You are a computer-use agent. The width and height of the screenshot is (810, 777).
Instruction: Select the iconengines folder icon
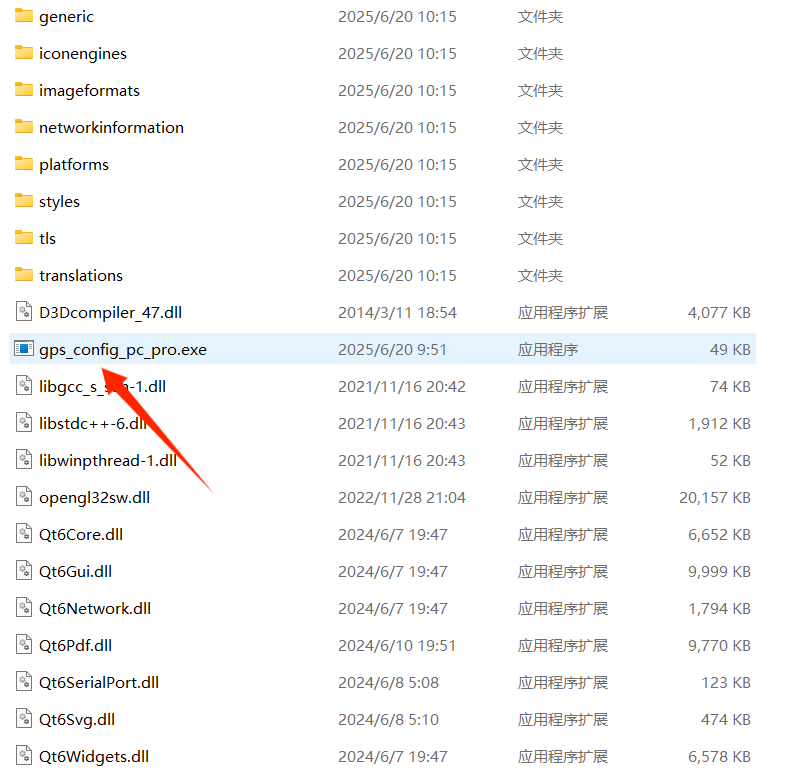(24, 53)
